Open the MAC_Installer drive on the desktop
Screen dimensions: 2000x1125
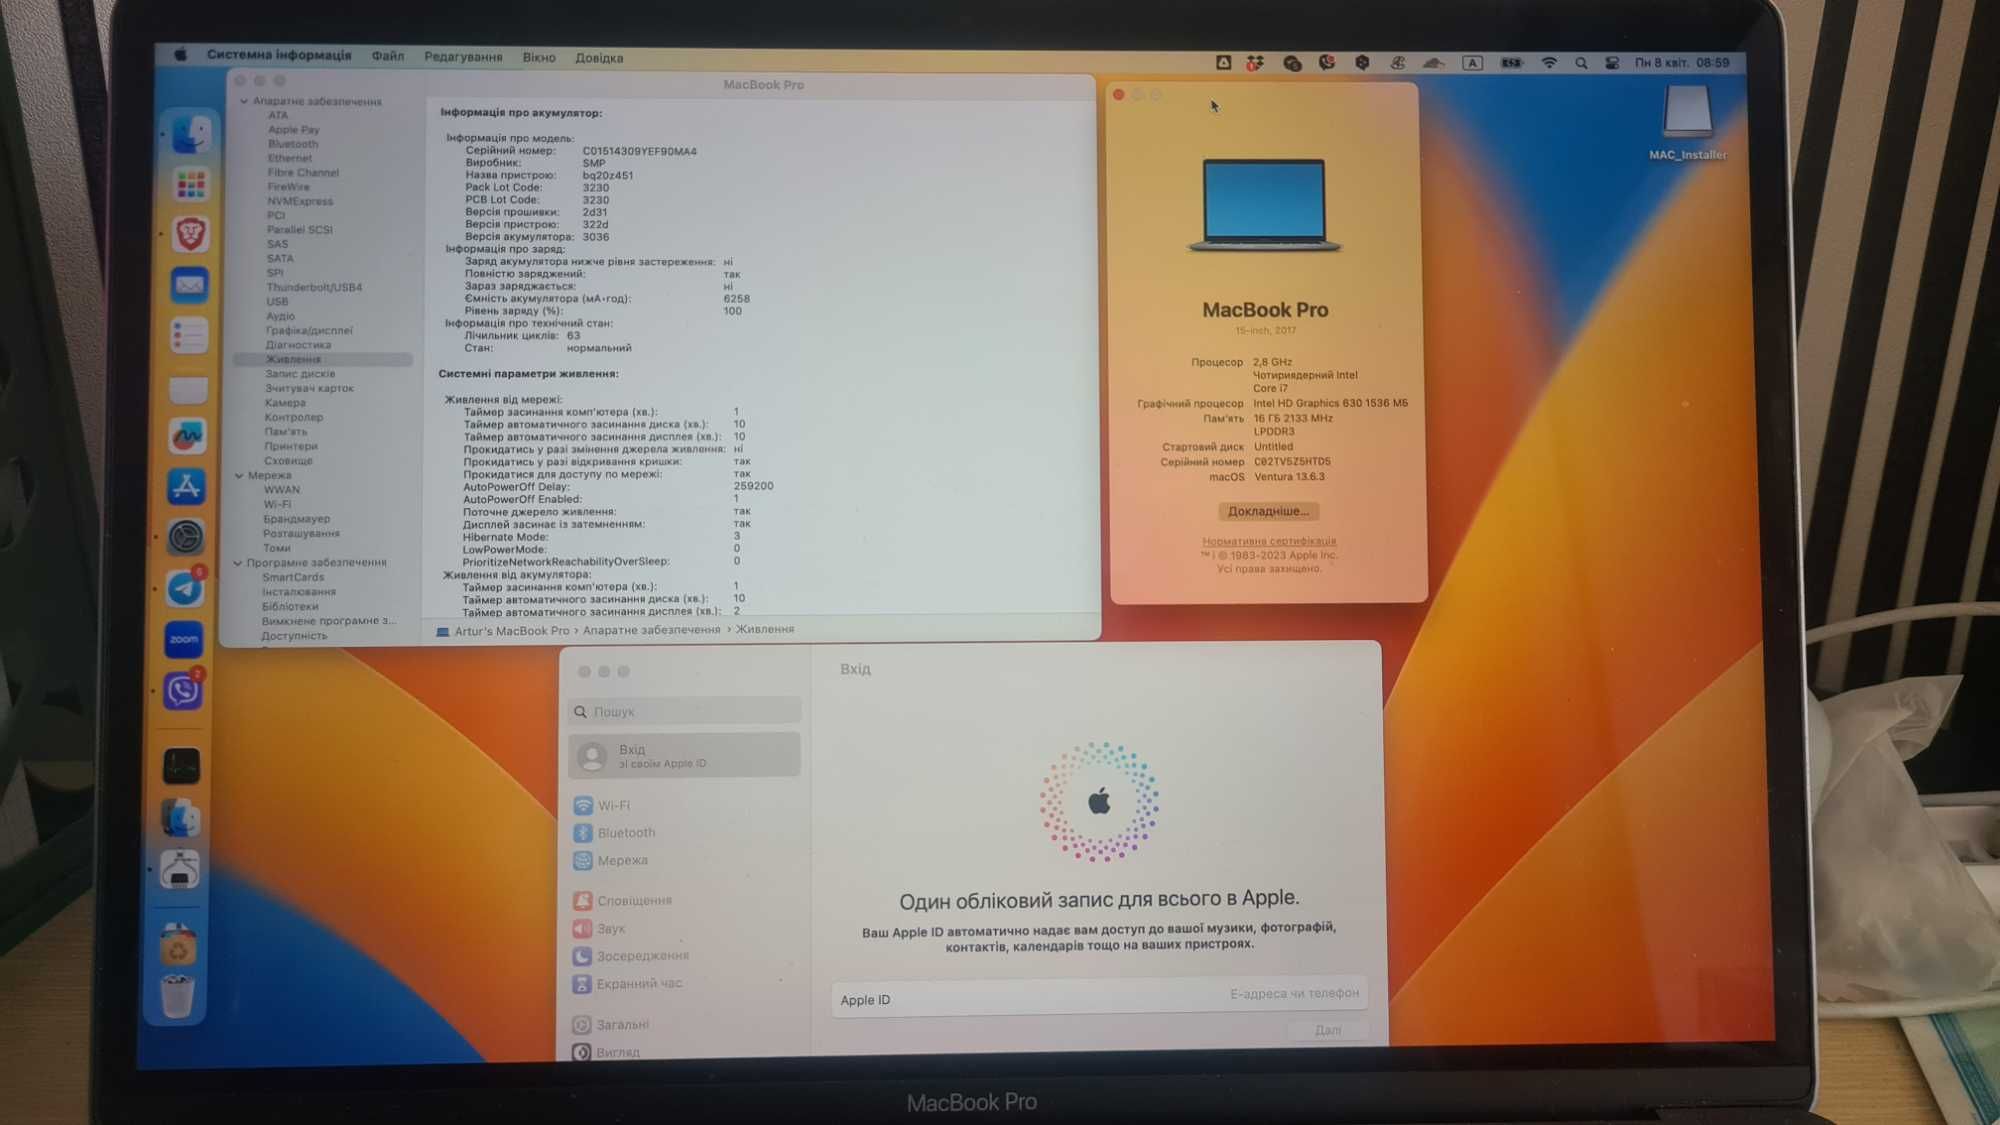pyautogui.click(x=1687, y=124)
